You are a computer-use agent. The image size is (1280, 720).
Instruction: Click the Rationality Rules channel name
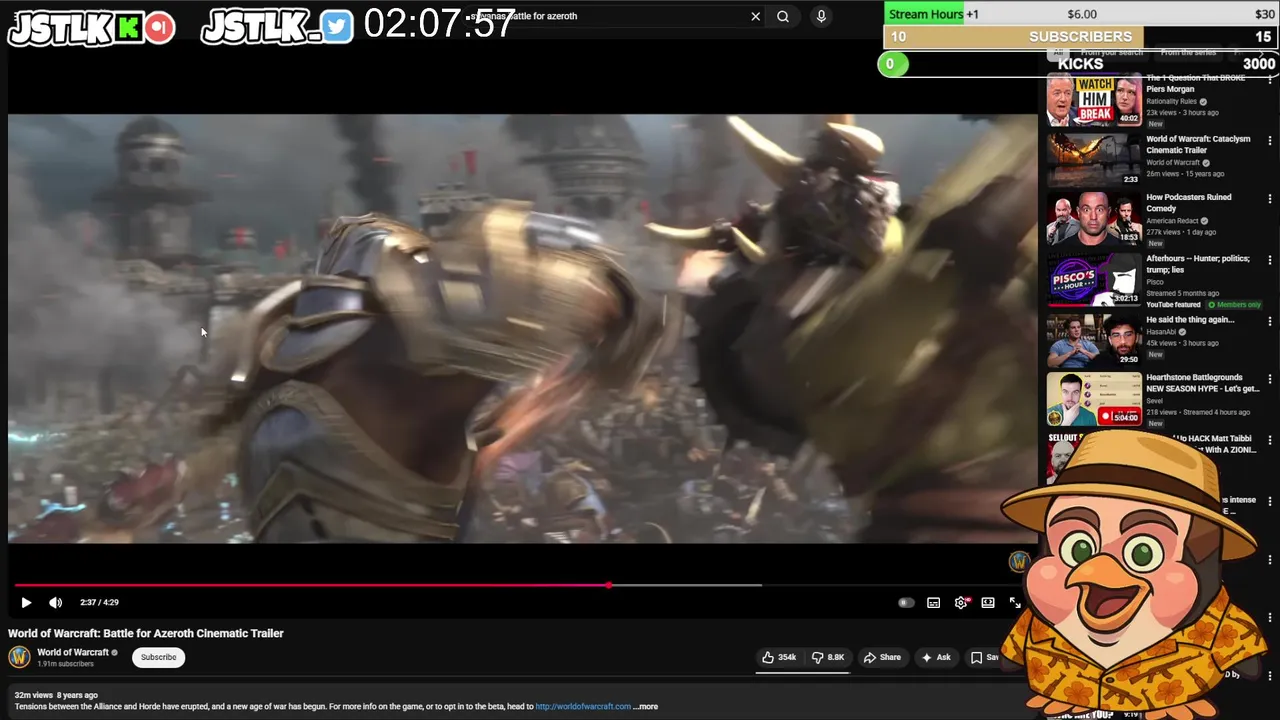tap(1171, 102)
